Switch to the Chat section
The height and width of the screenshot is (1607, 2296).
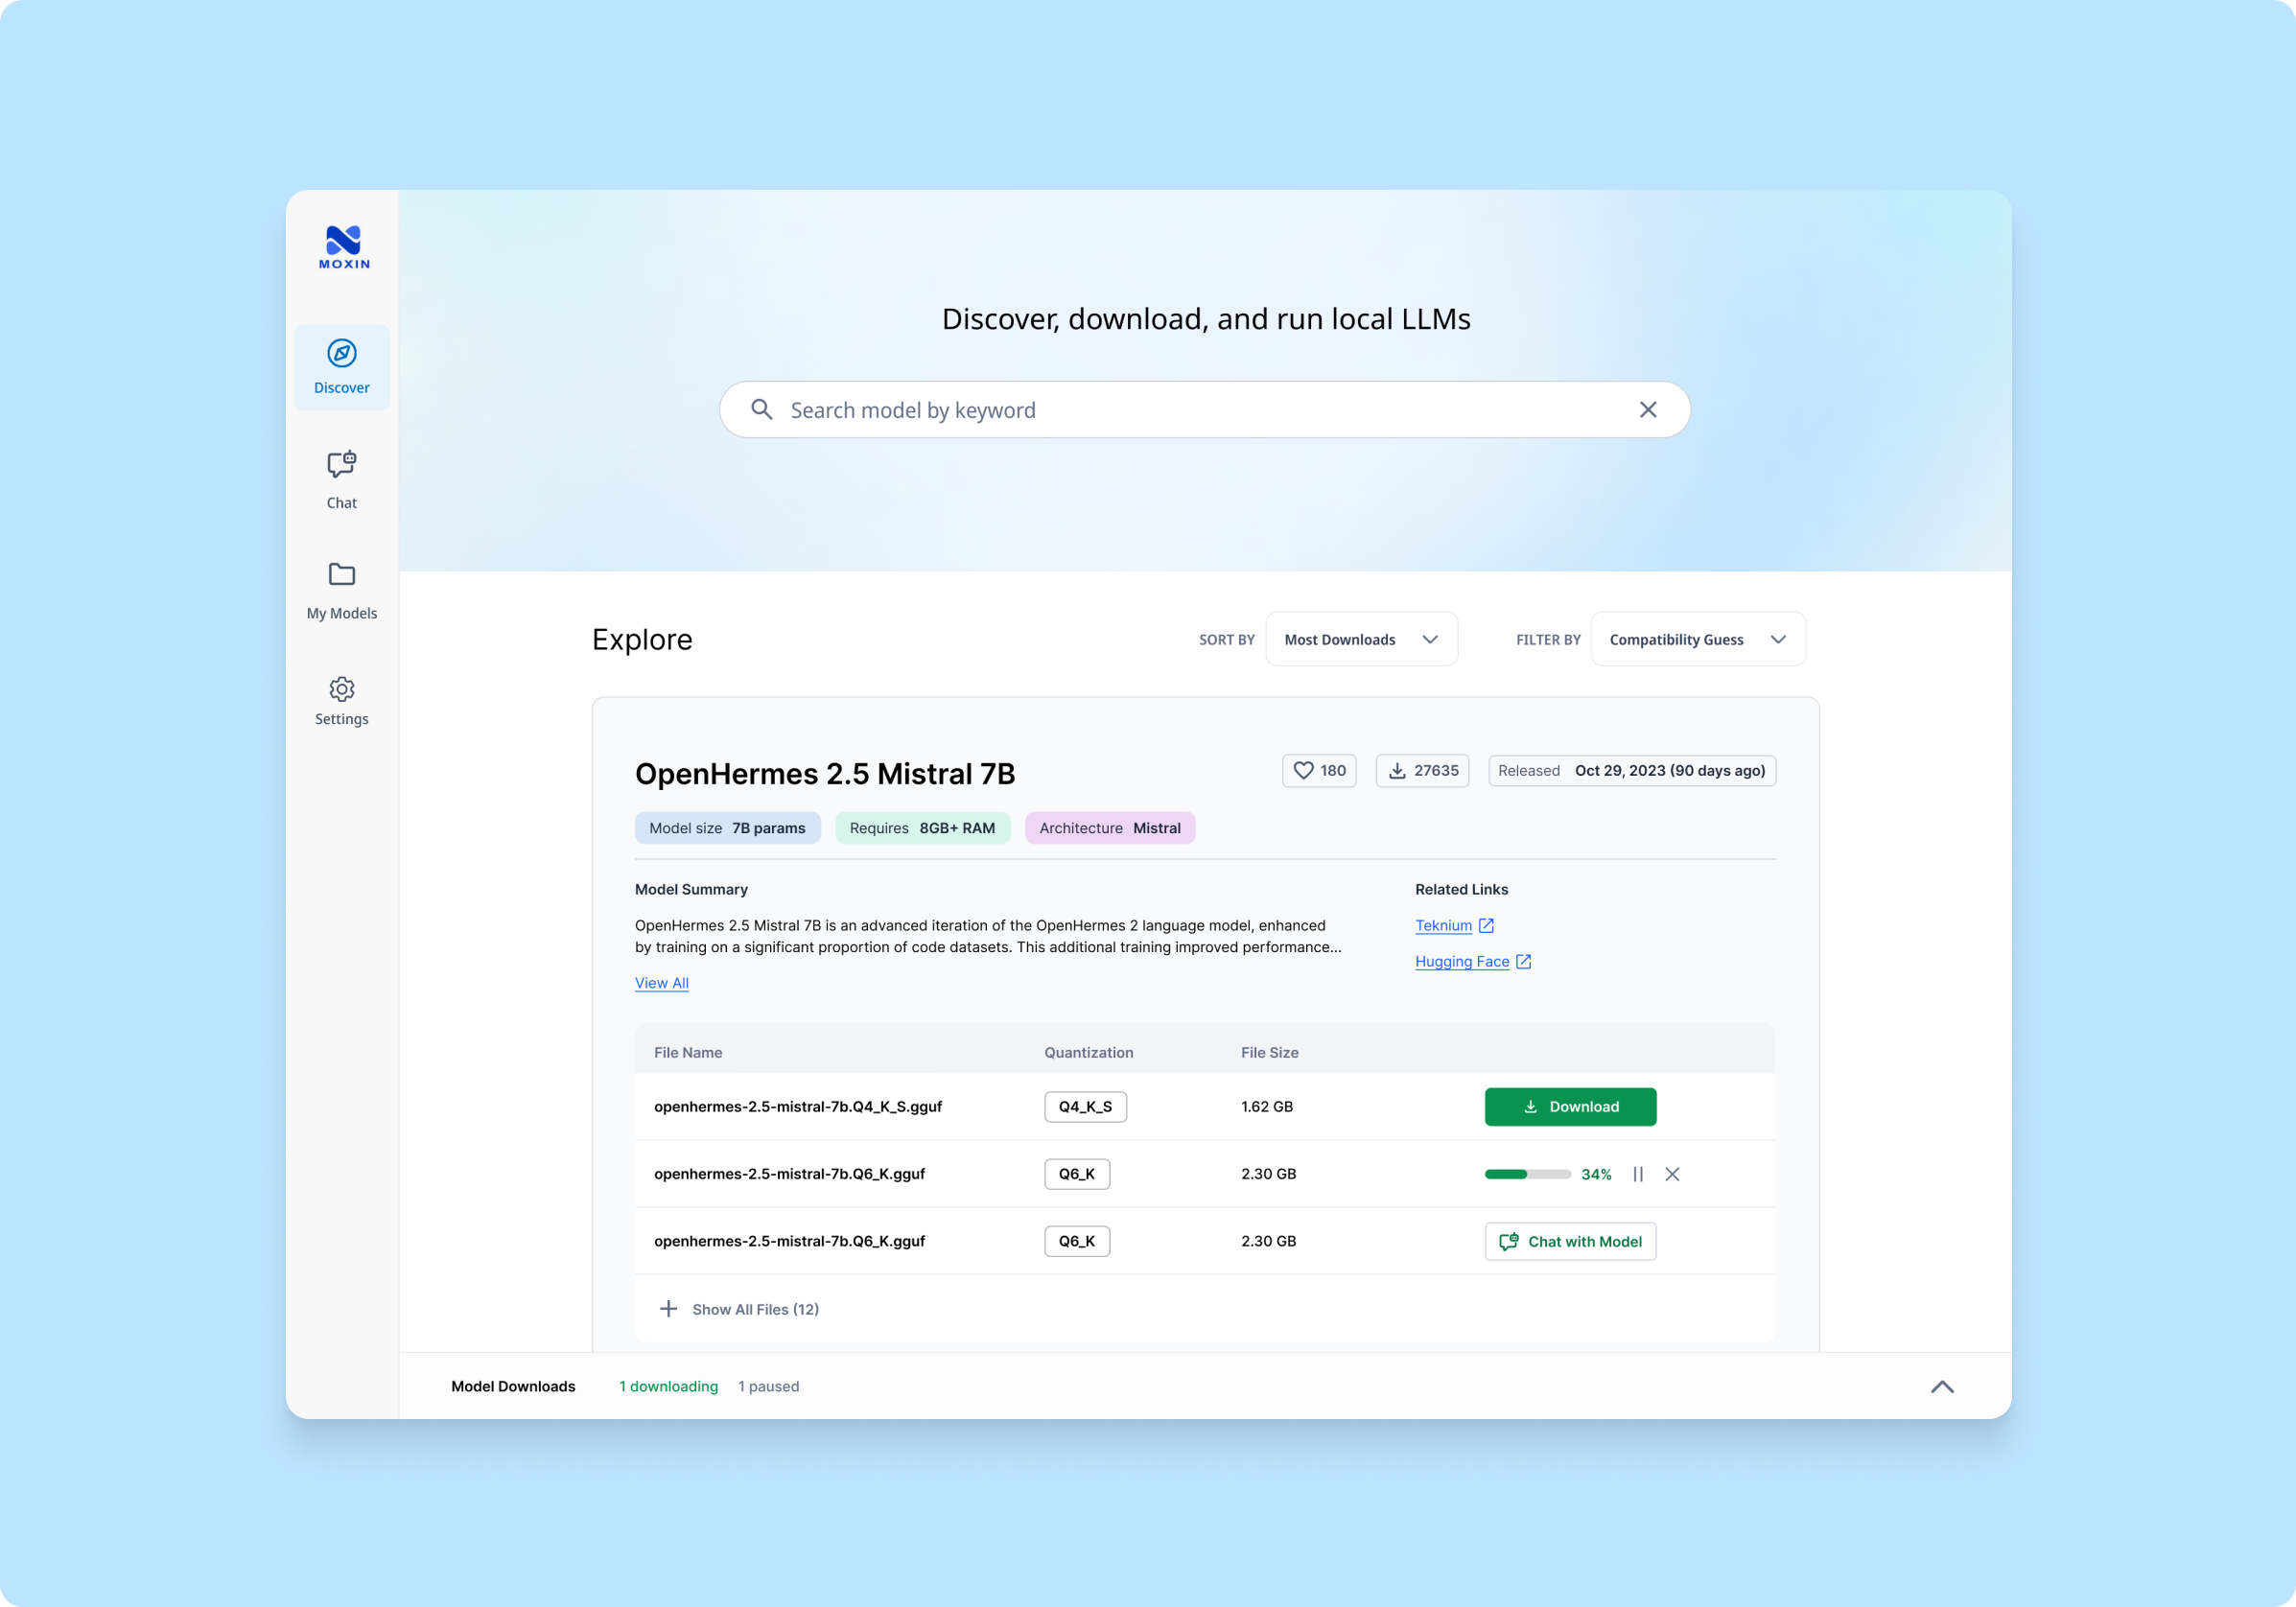coord(342,479)
